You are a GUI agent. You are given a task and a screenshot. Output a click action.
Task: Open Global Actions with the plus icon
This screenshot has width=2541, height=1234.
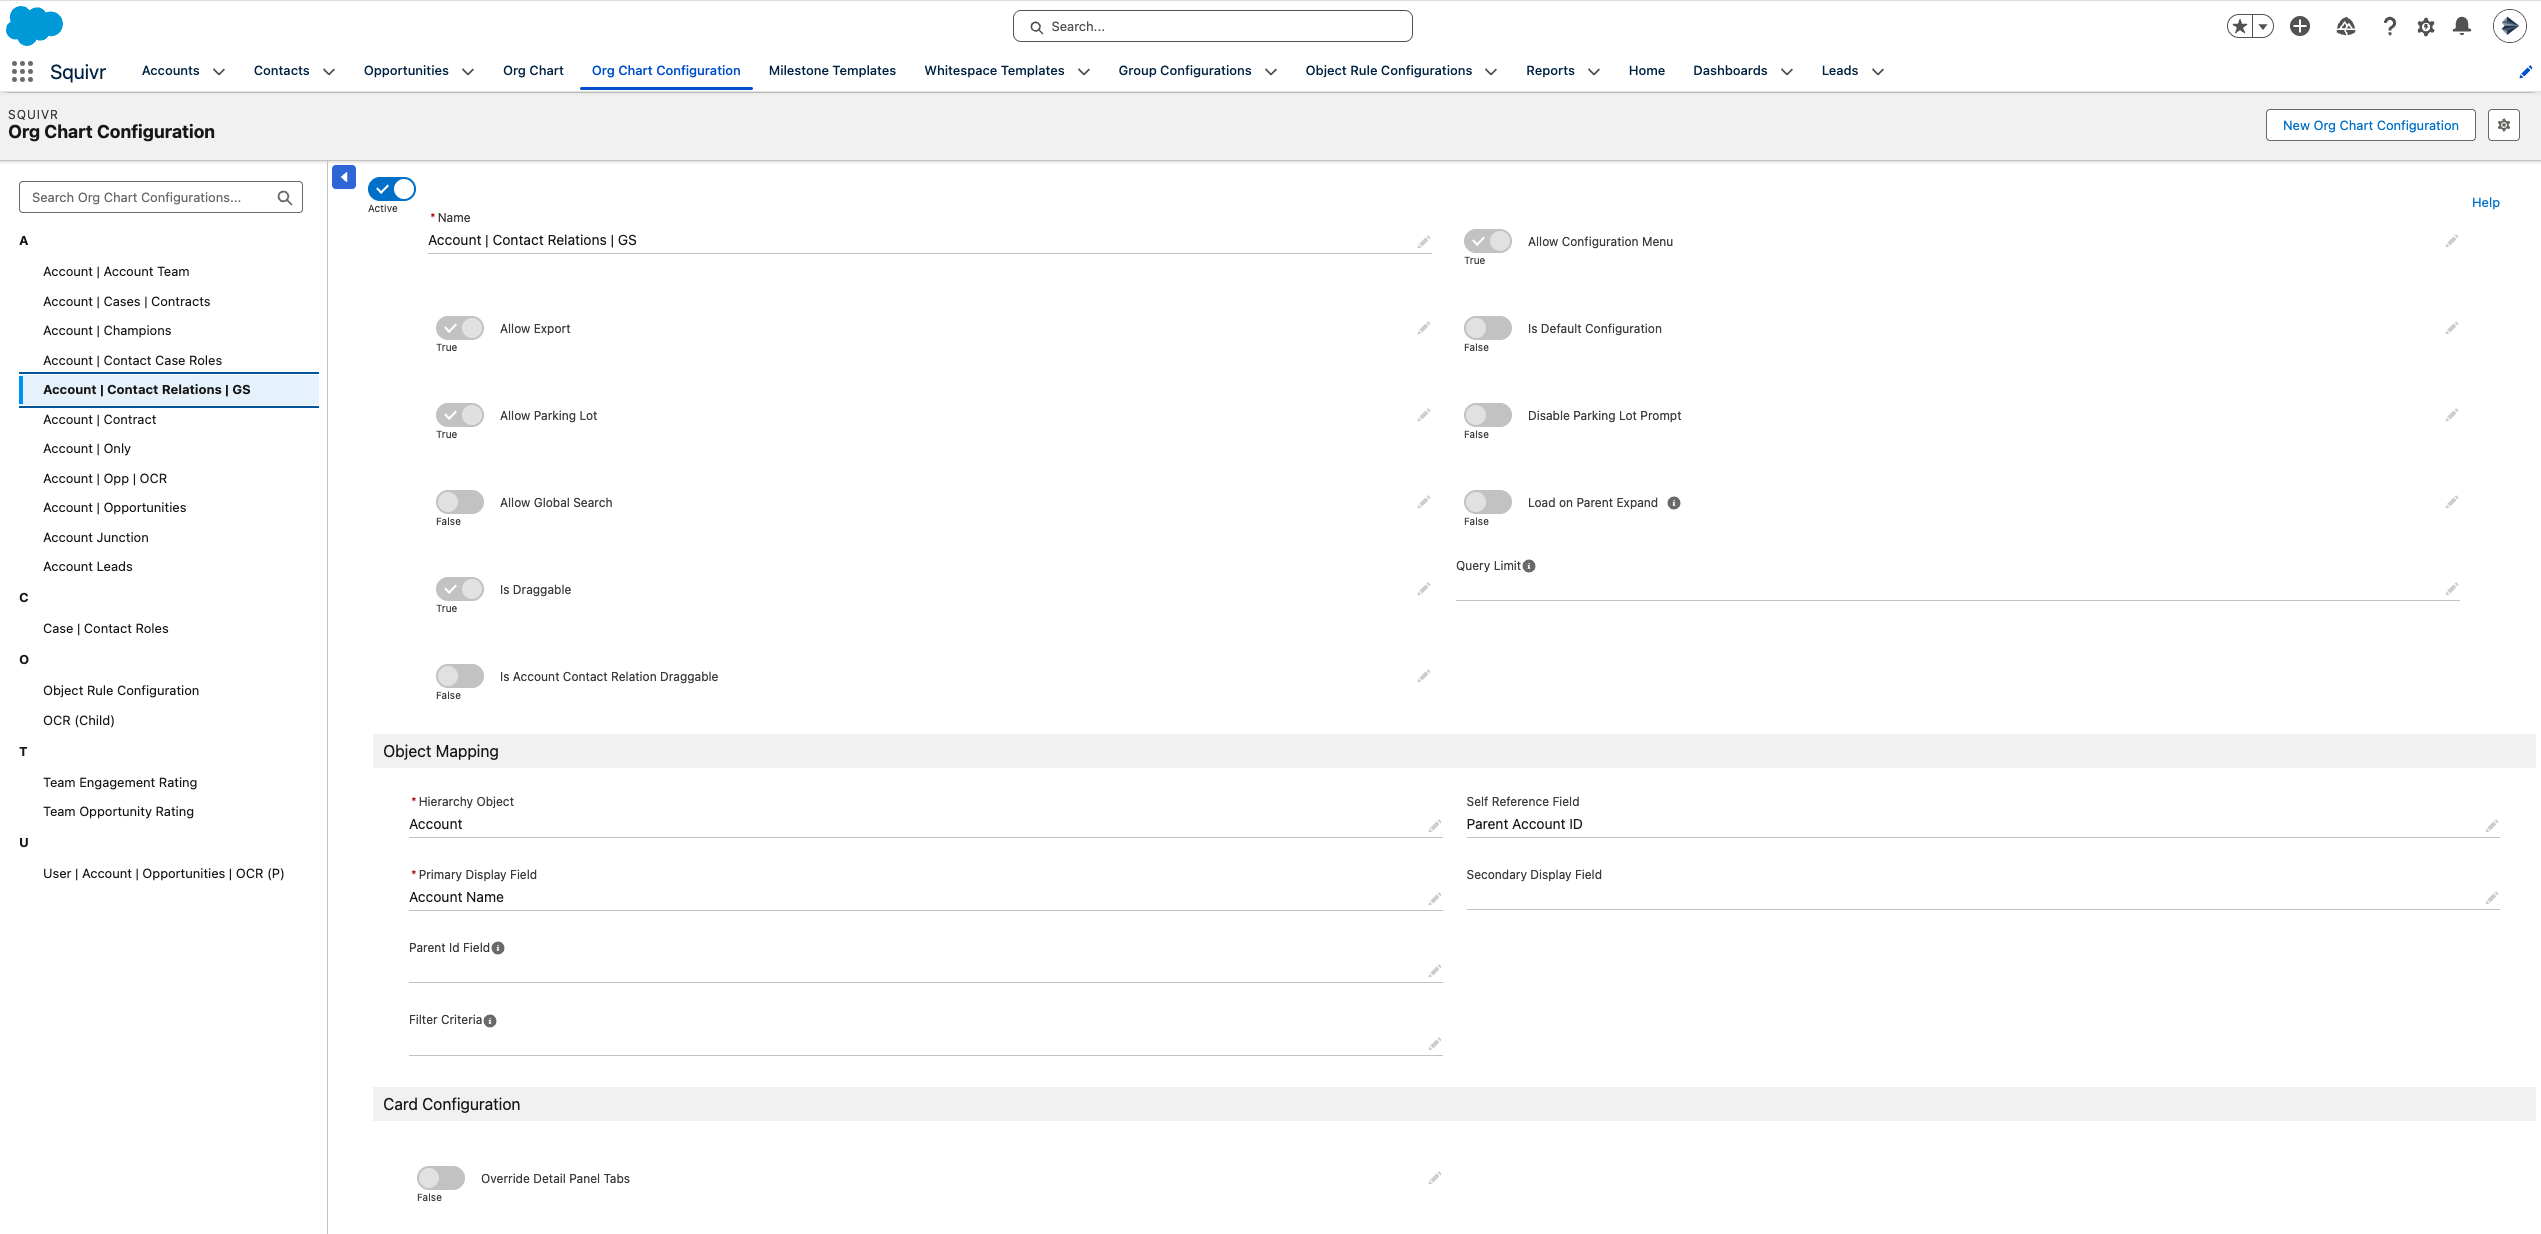(2299, 26)
